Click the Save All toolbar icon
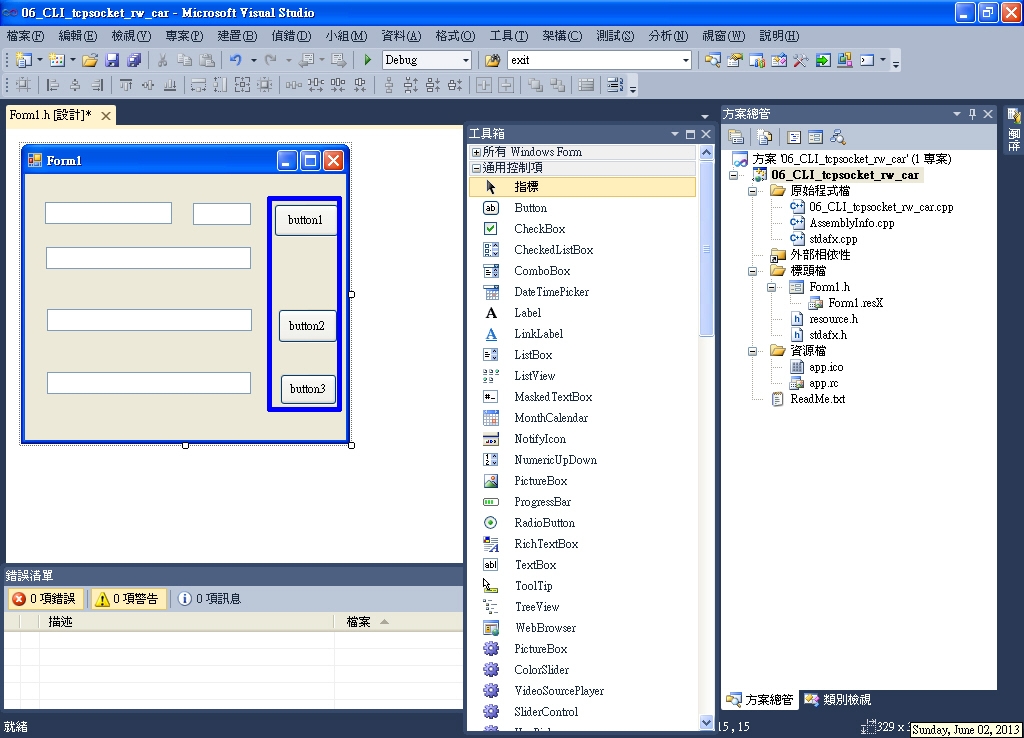This screenshot has width=1024, height=738. 136,60
